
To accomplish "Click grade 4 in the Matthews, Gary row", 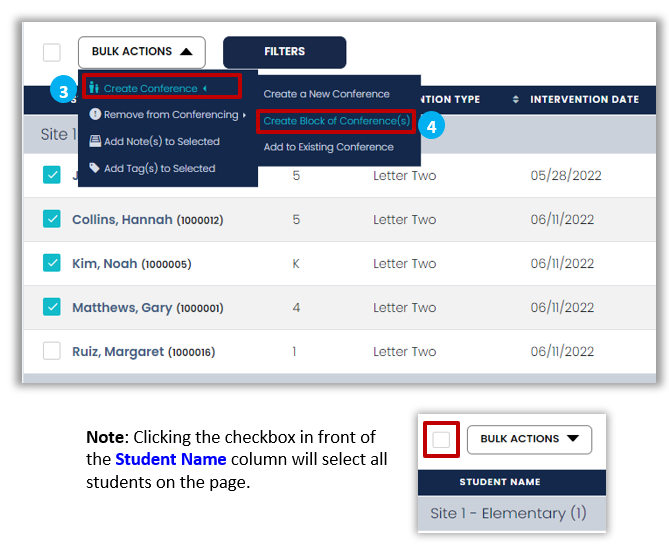I will coord(296,307).
